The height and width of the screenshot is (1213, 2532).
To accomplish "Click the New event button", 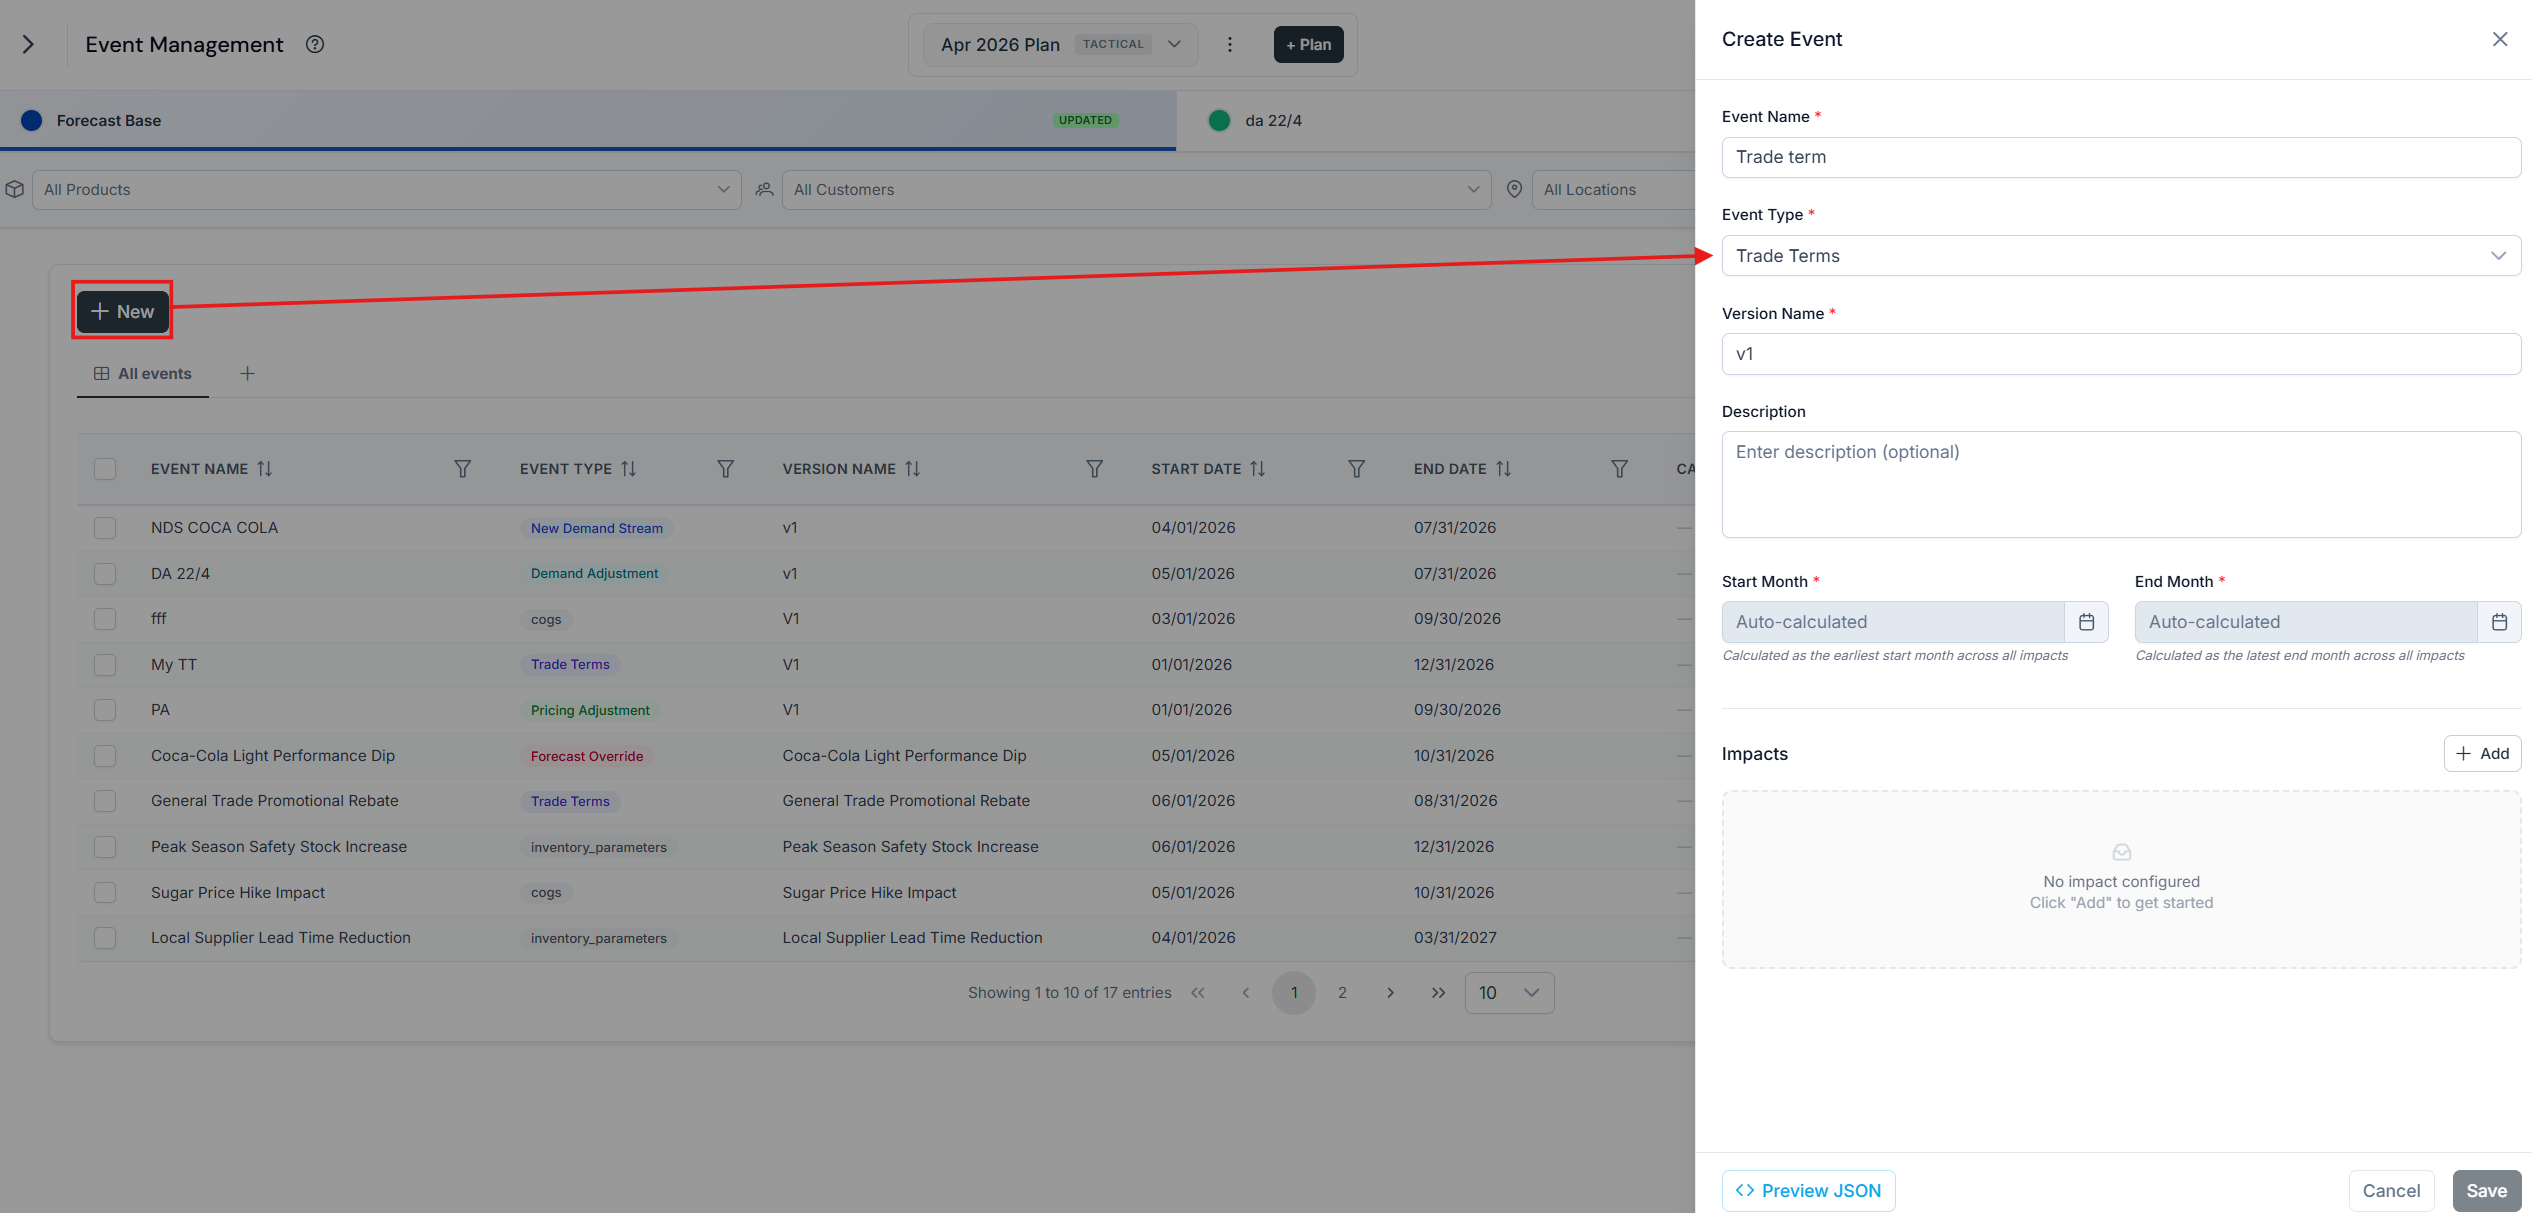I will [x=123, y=311].
